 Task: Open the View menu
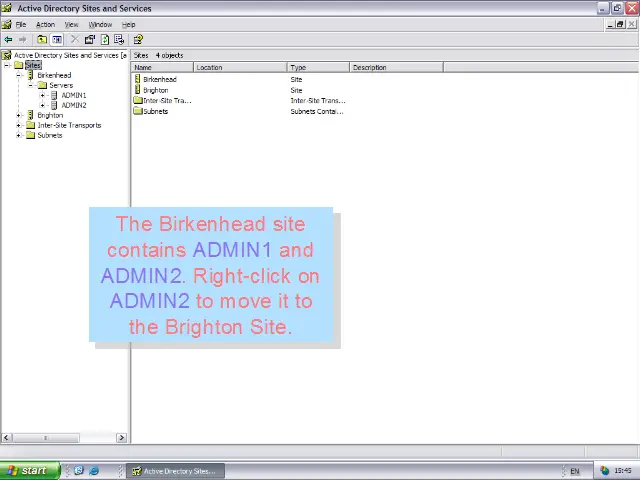pyautogui.click(x=71, y=24)
